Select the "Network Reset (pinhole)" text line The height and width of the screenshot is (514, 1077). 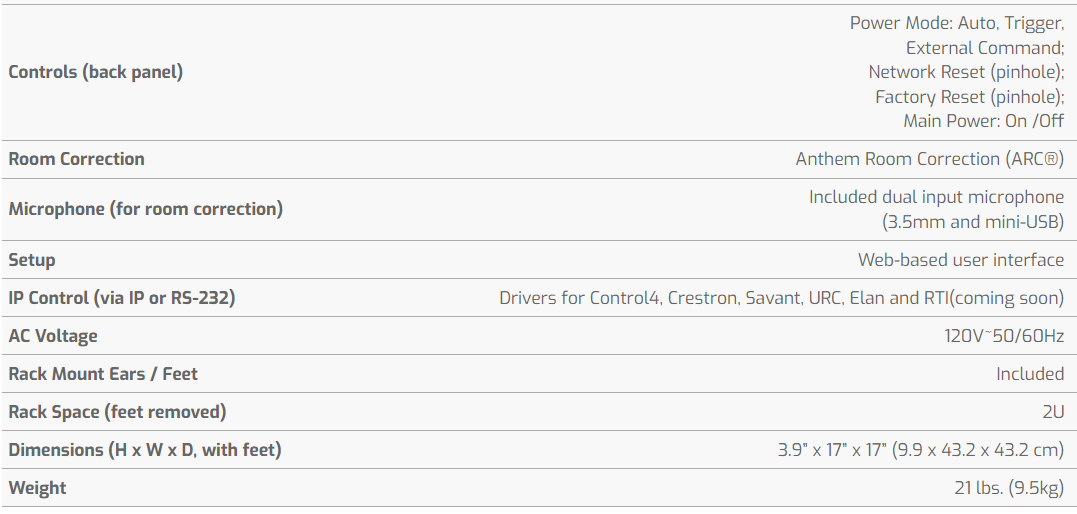pos(965,72)
